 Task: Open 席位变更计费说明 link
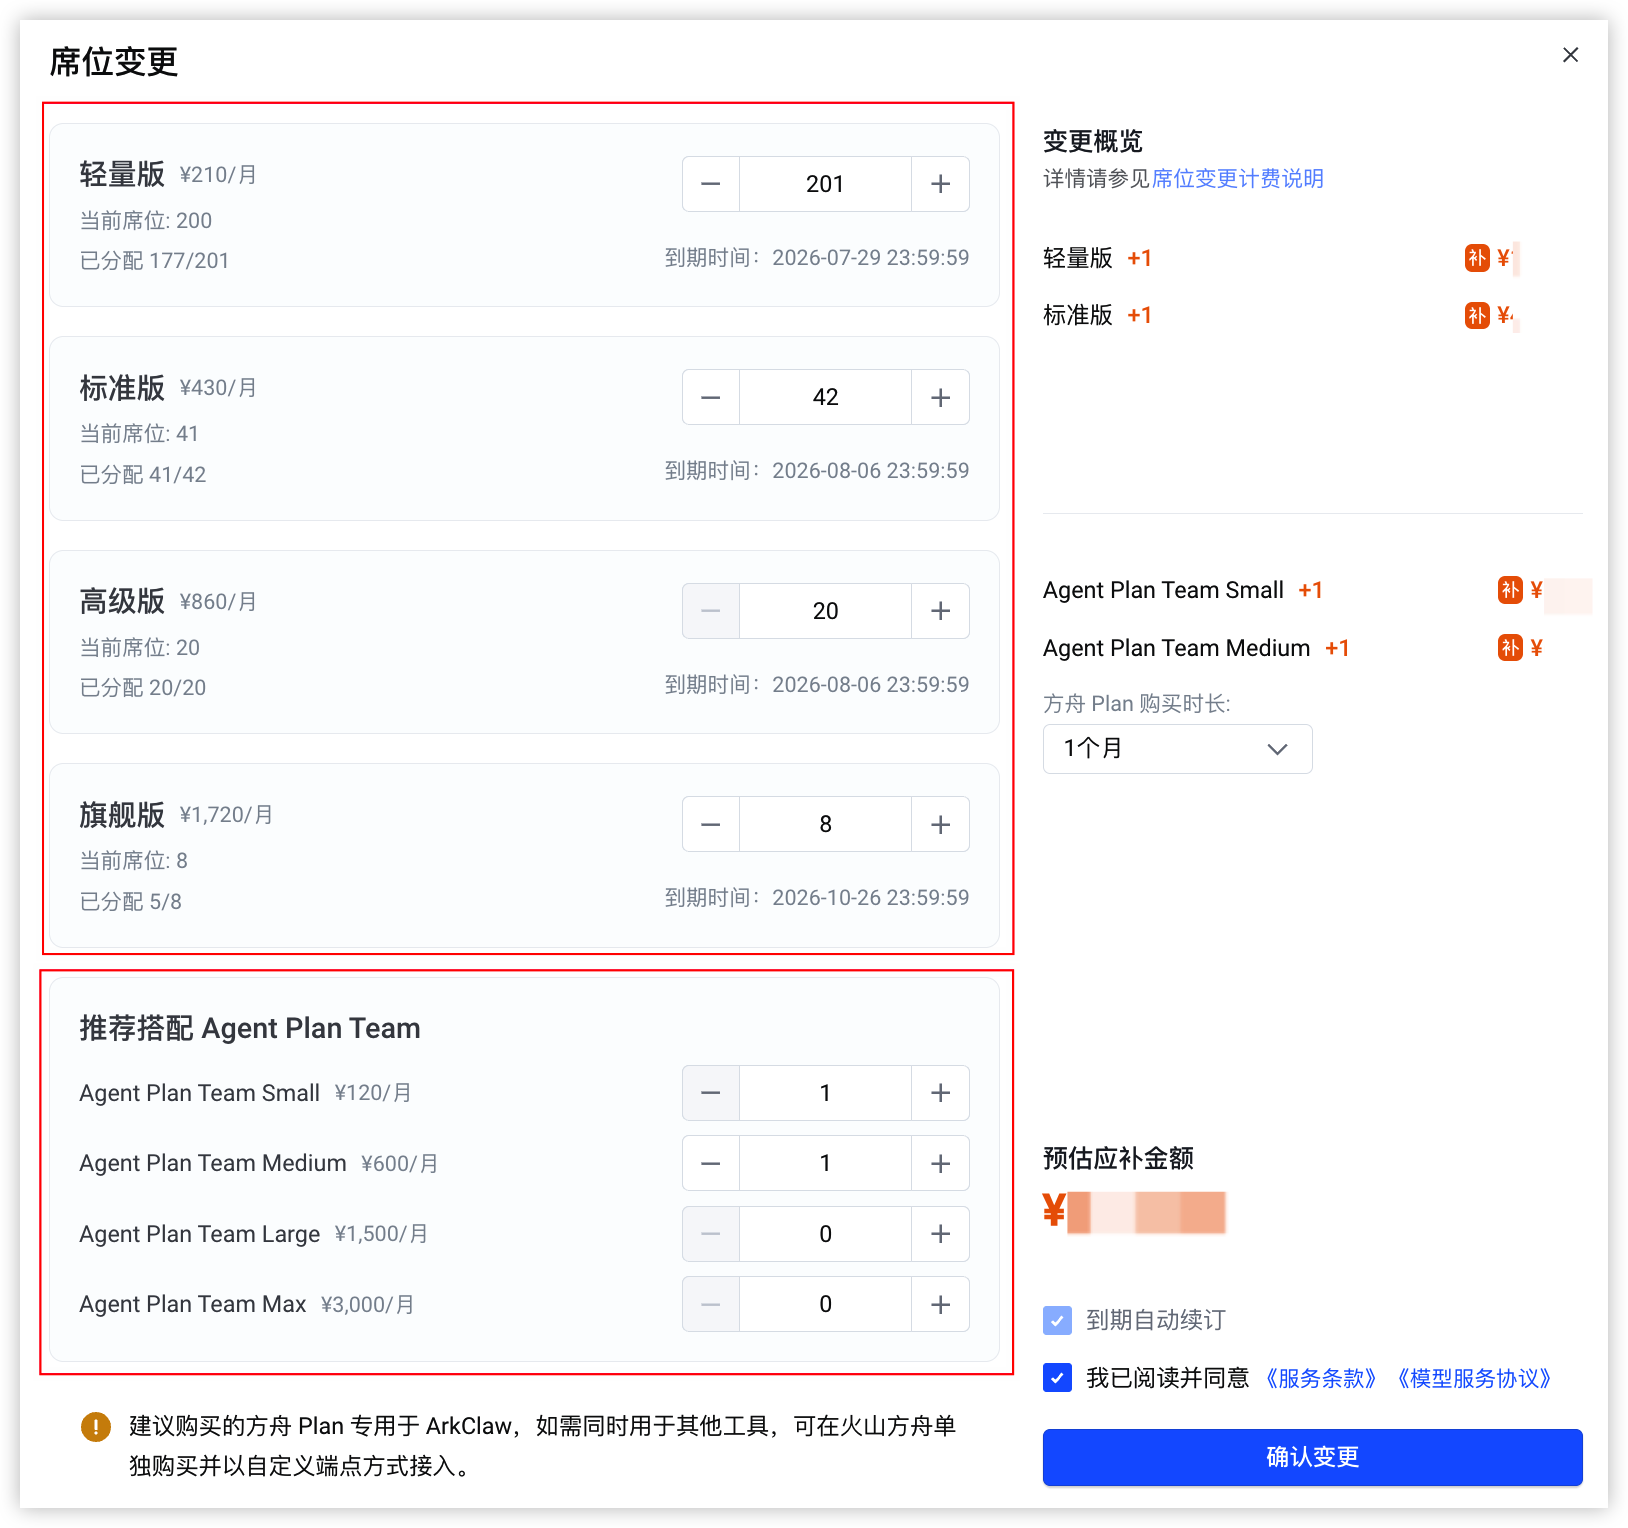tap(1238, 179)
